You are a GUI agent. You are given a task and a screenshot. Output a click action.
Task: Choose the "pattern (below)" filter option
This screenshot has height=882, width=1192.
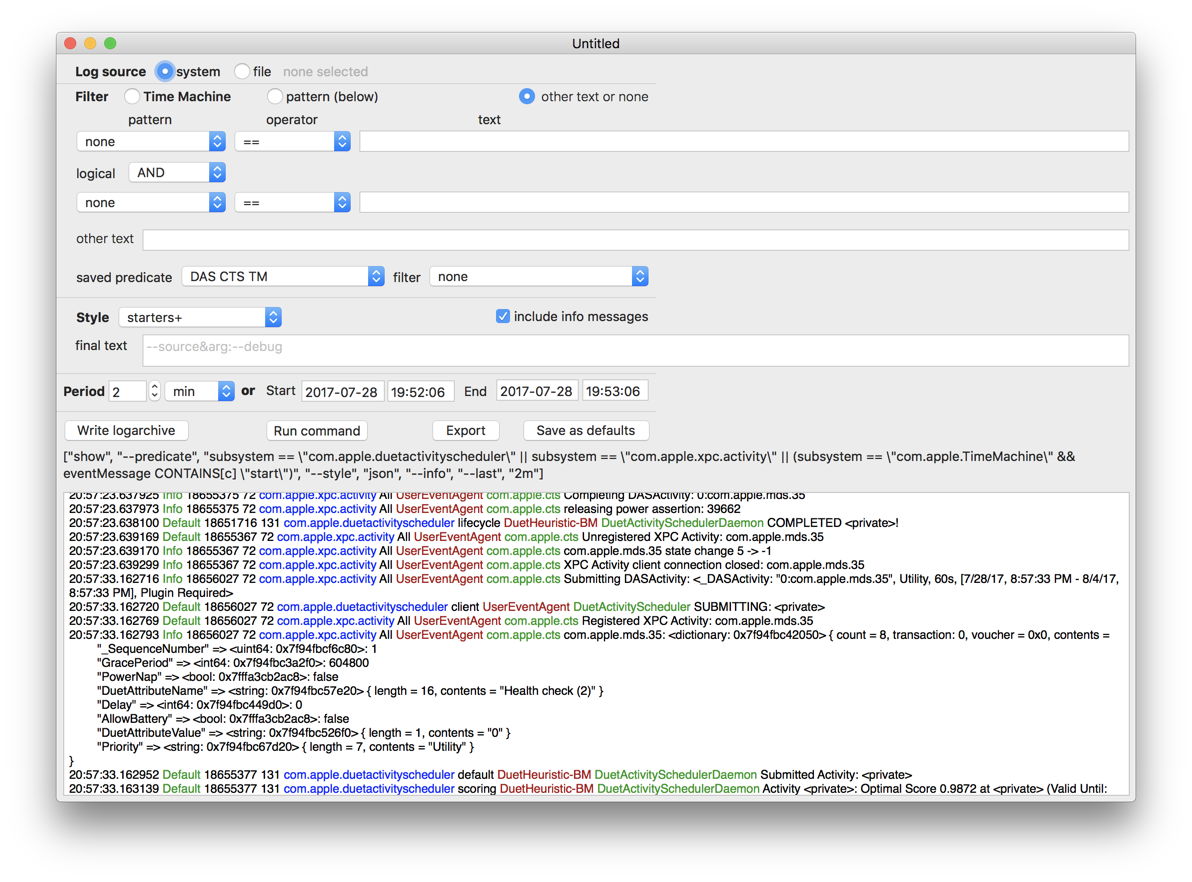[275, 96]
